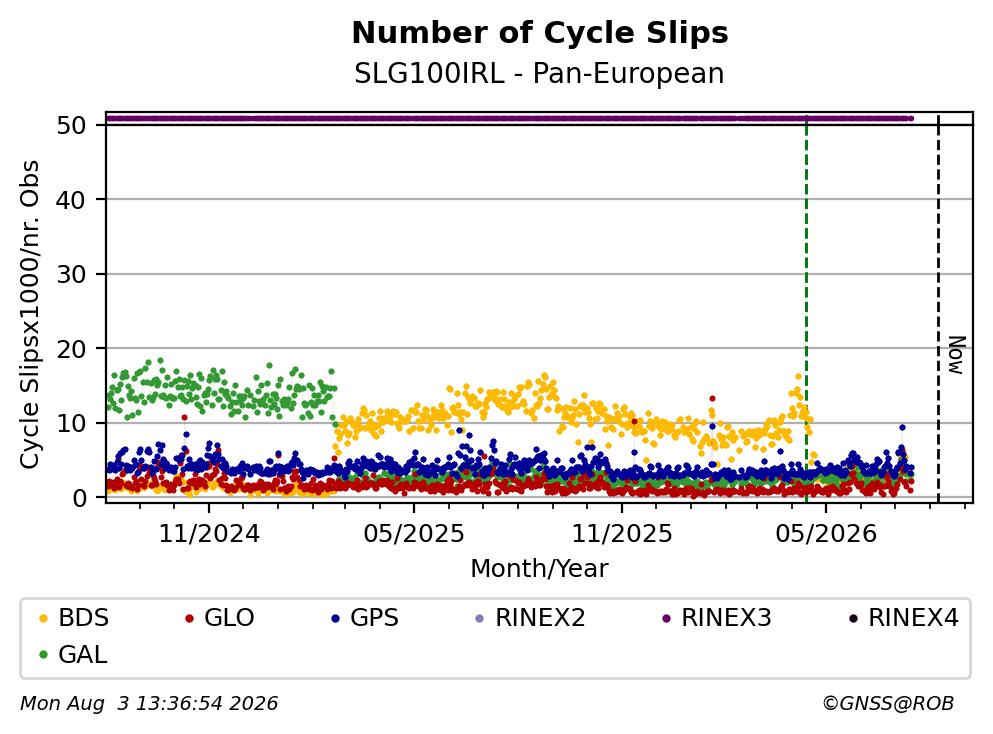
Task: Click the Number of Cycle Slips title
Action: point(540,33)
